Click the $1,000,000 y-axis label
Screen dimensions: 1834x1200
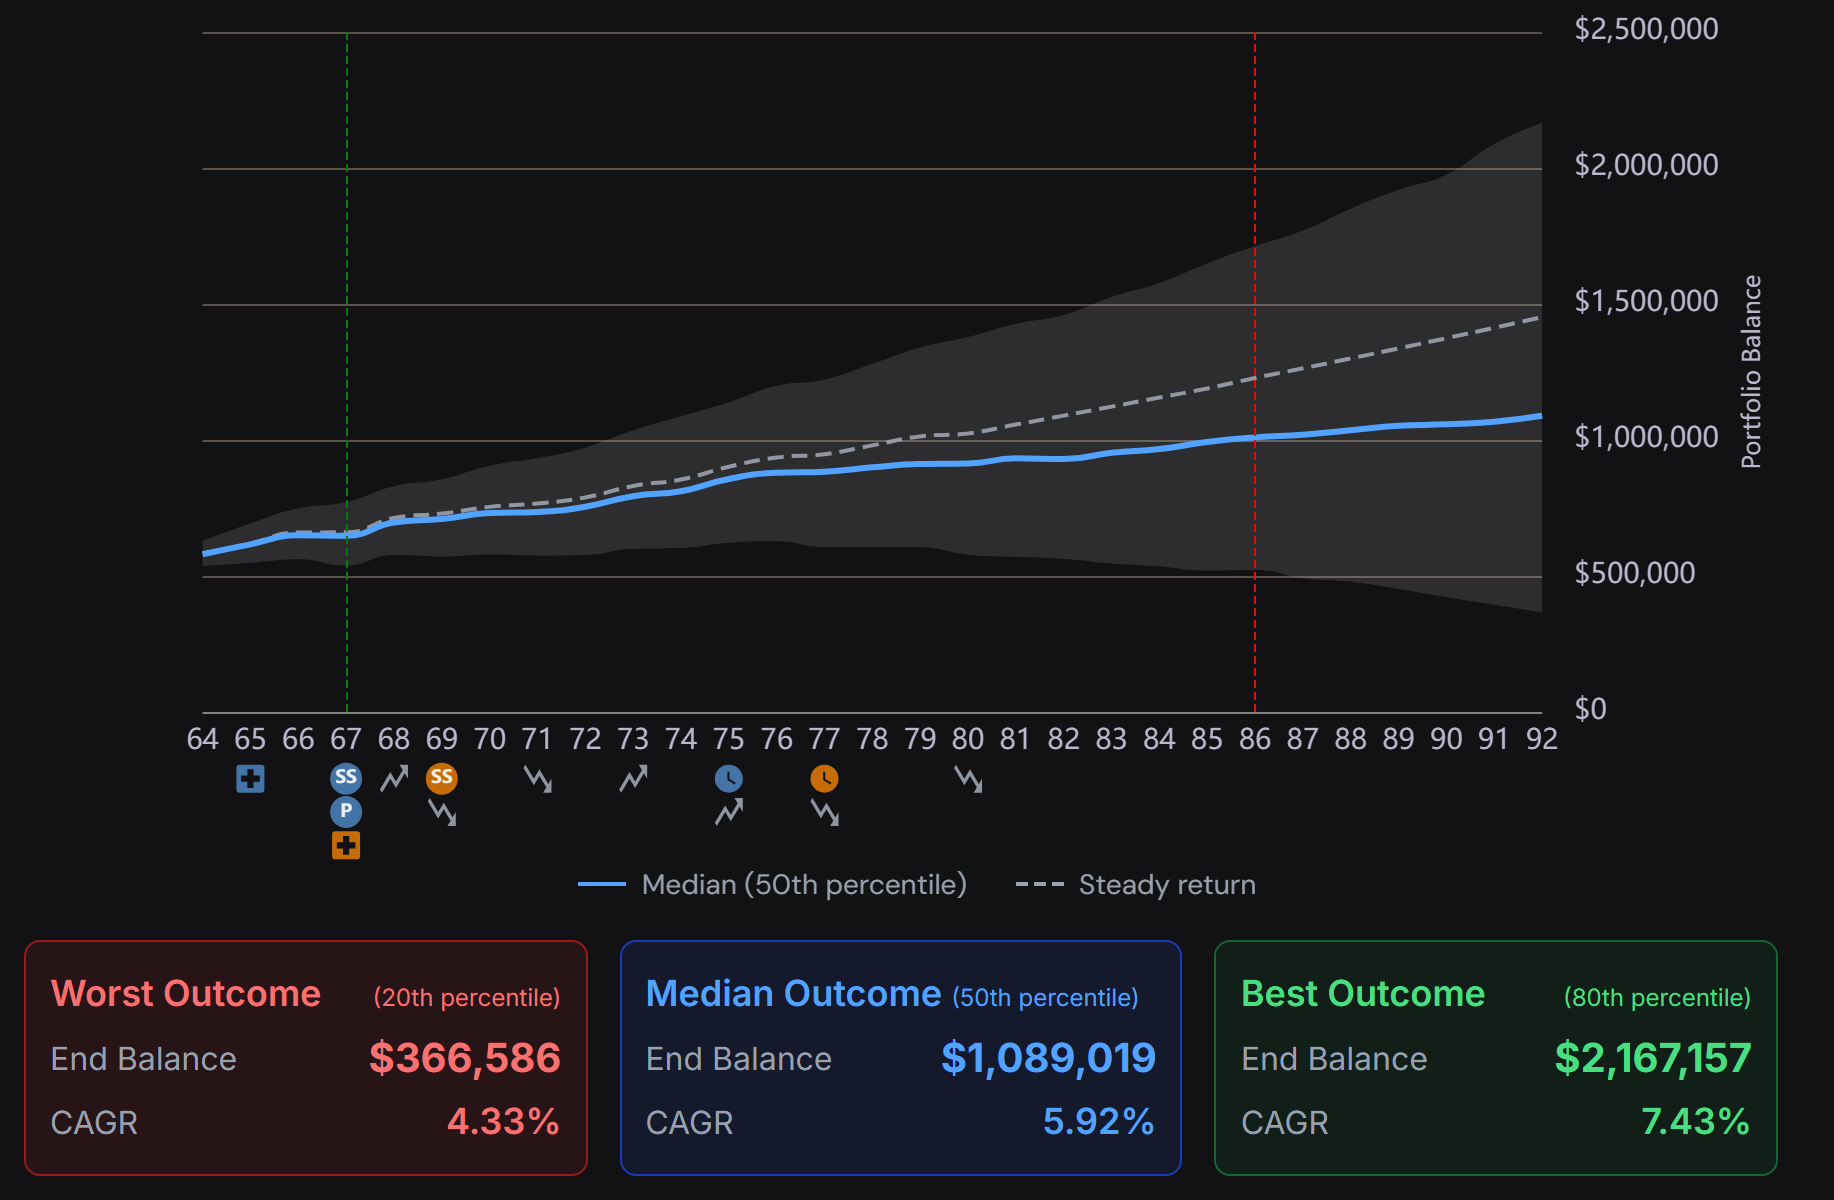click(1647, 437)
